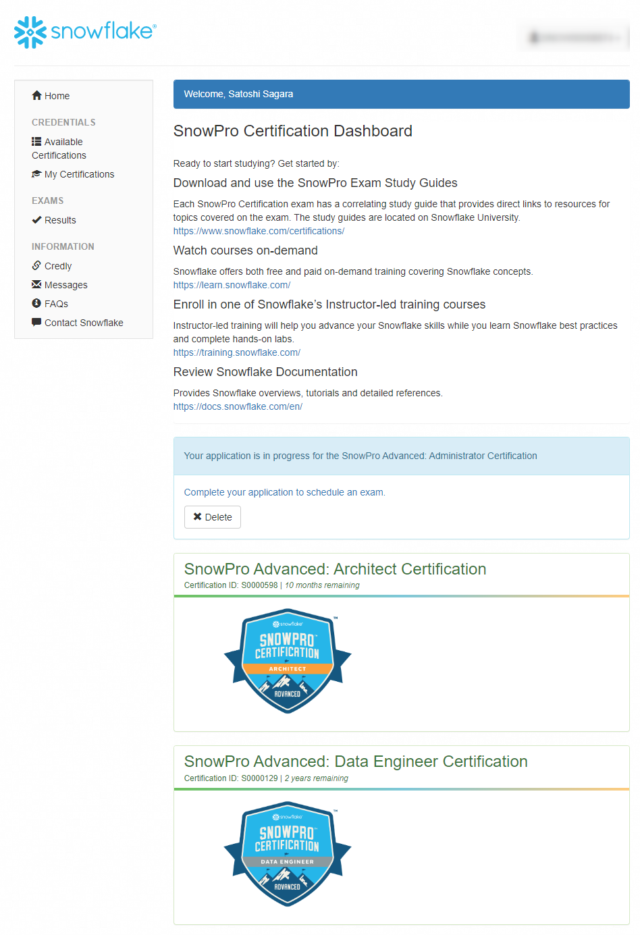Click the Data Engineer certification badge image
This screenshot has width=640, height=935.
[287, 854]
